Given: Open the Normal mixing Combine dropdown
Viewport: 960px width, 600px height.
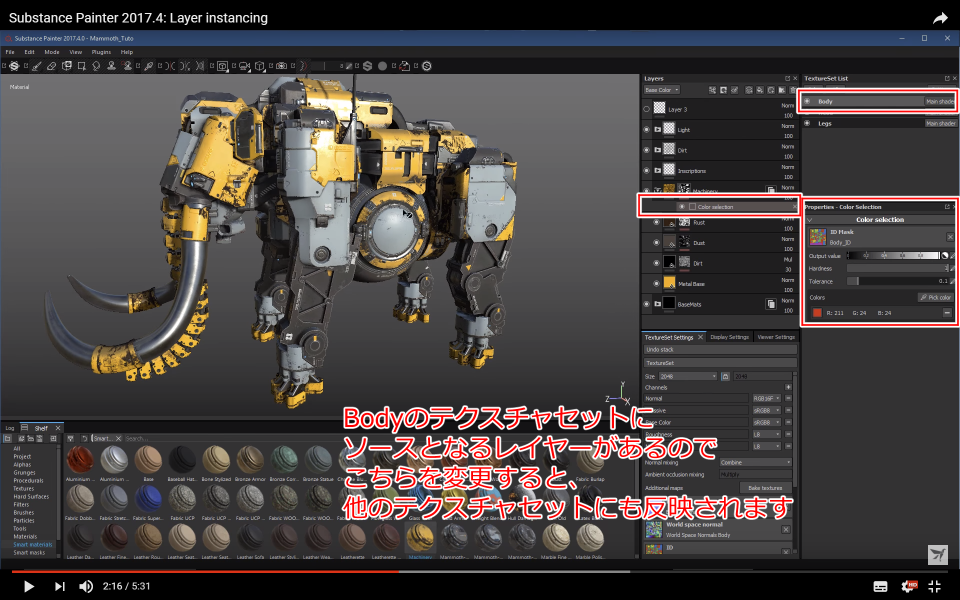Looking at the screenshot, I should (x=755, y=463).
